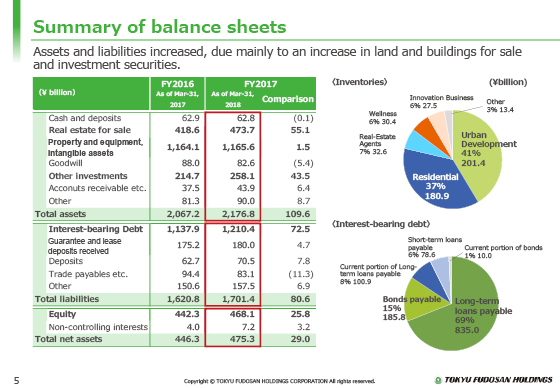Click the 'Goodwill' row label
Screen dimensions: 560x388
(x=65, y=163)
